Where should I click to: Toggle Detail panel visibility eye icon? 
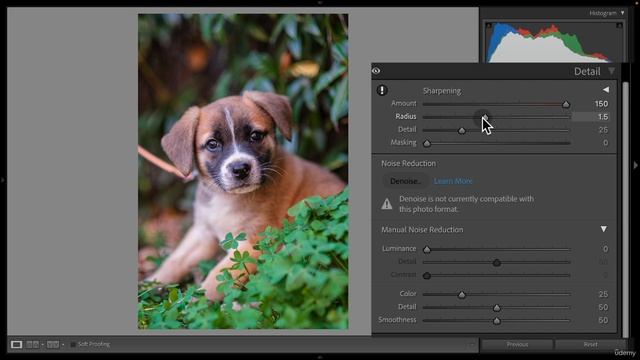(x=376, y=71)
